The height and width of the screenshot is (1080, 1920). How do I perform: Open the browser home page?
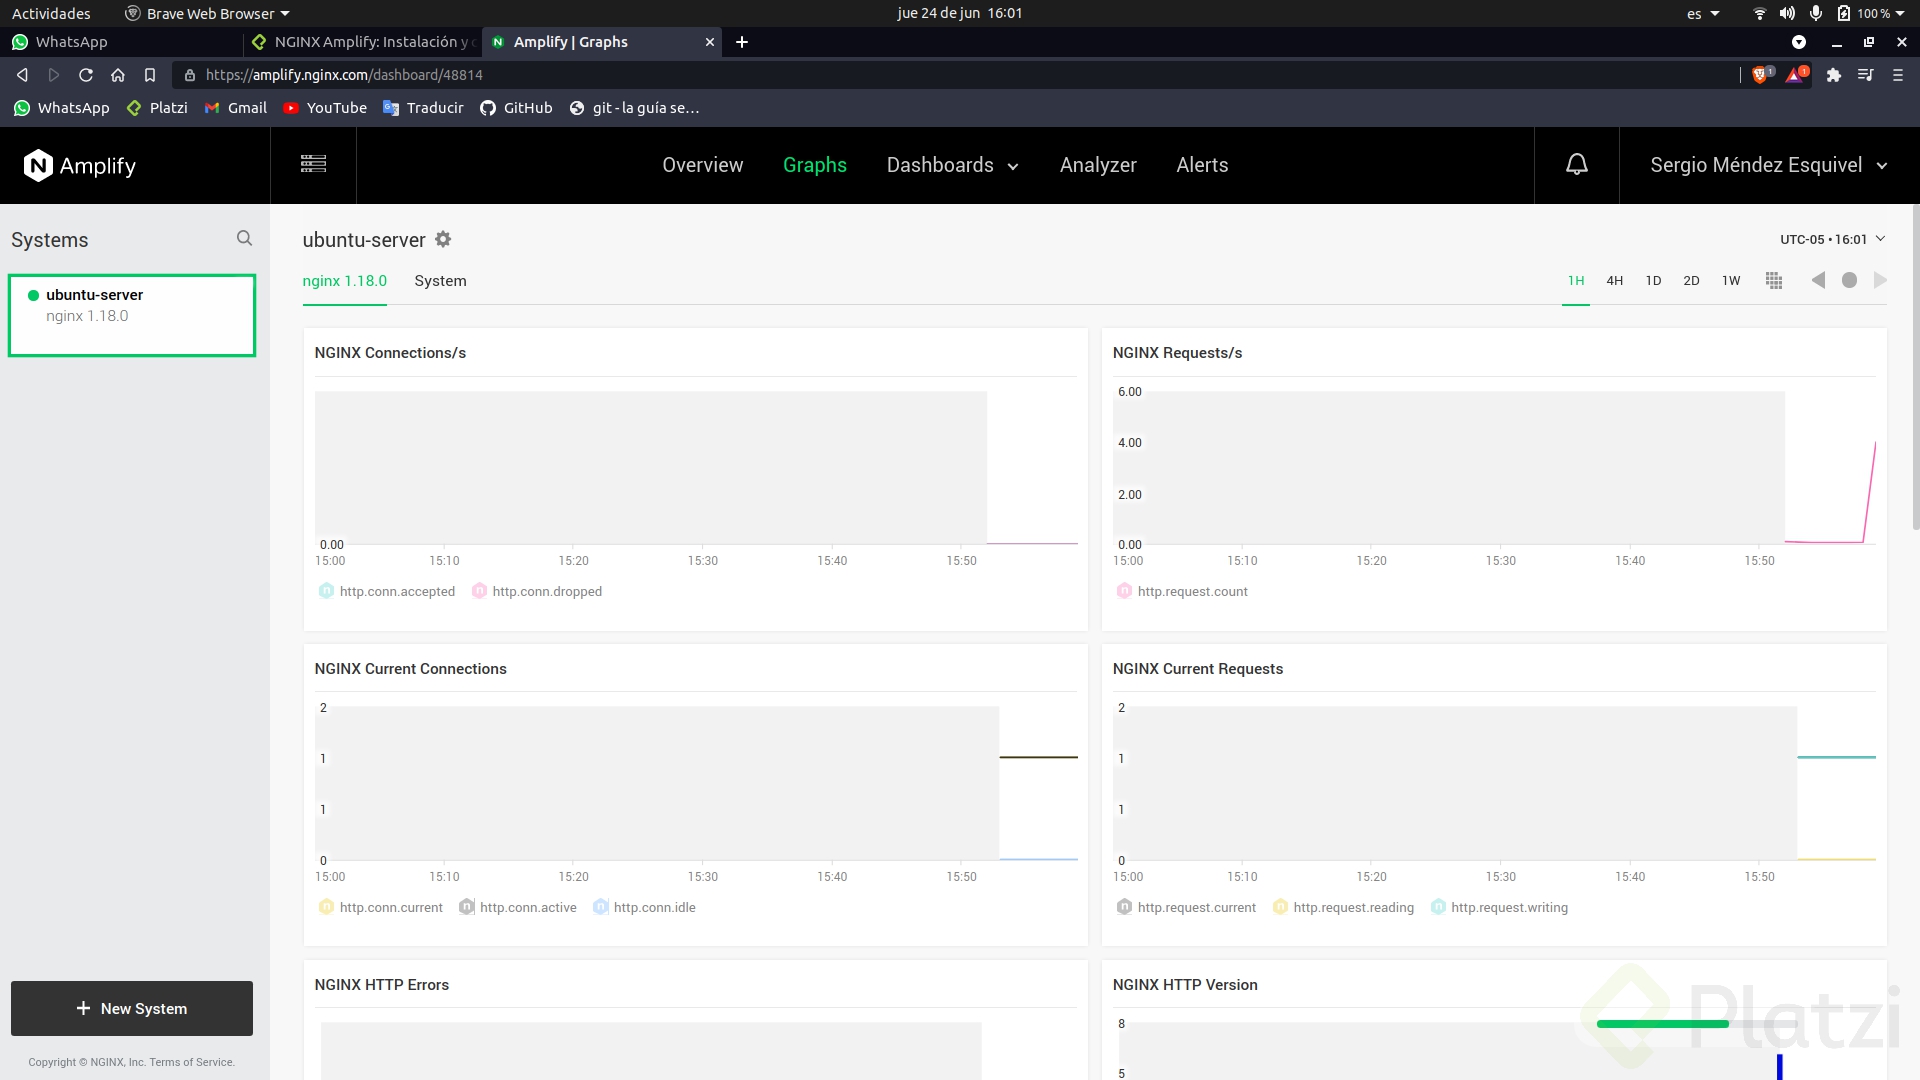coord(118,75)
